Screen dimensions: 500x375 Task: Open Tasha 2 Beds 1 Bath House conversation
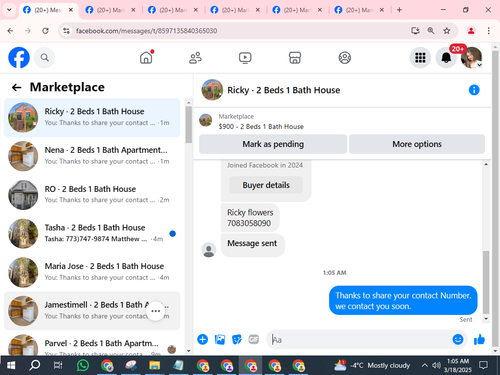92,233
